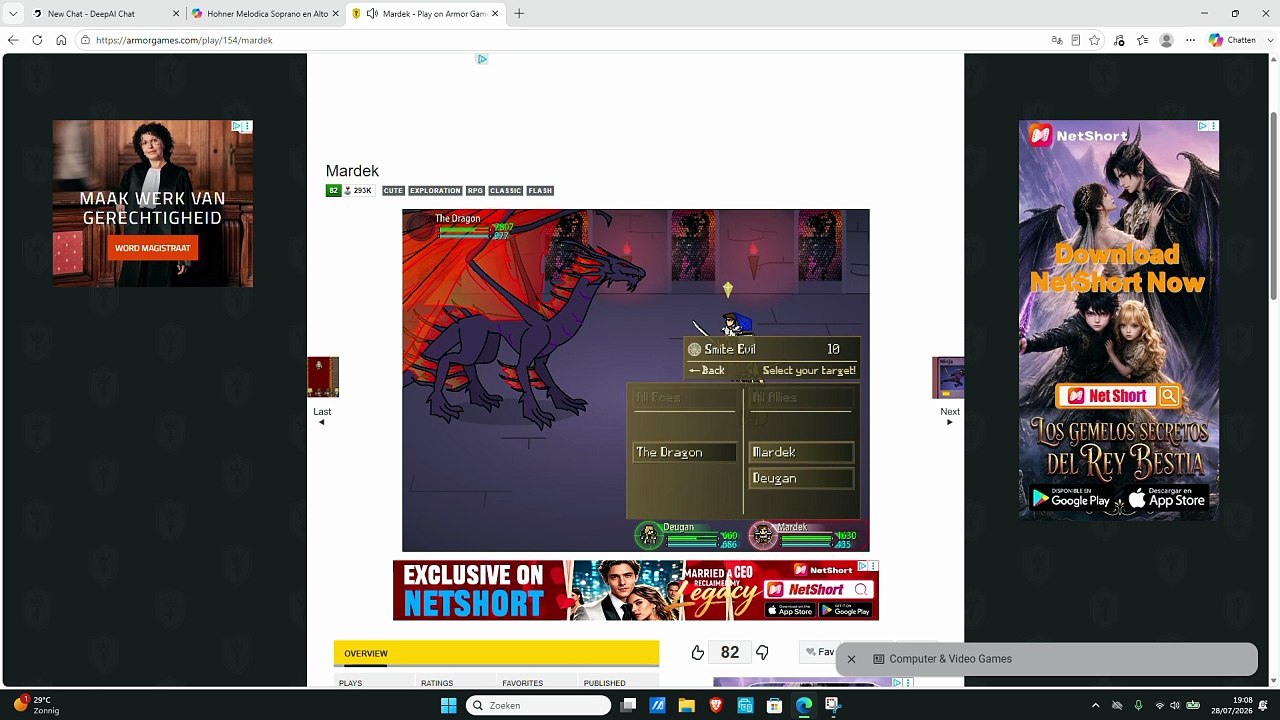
Task: Open the Last game thumbnail
Action: 323,377
